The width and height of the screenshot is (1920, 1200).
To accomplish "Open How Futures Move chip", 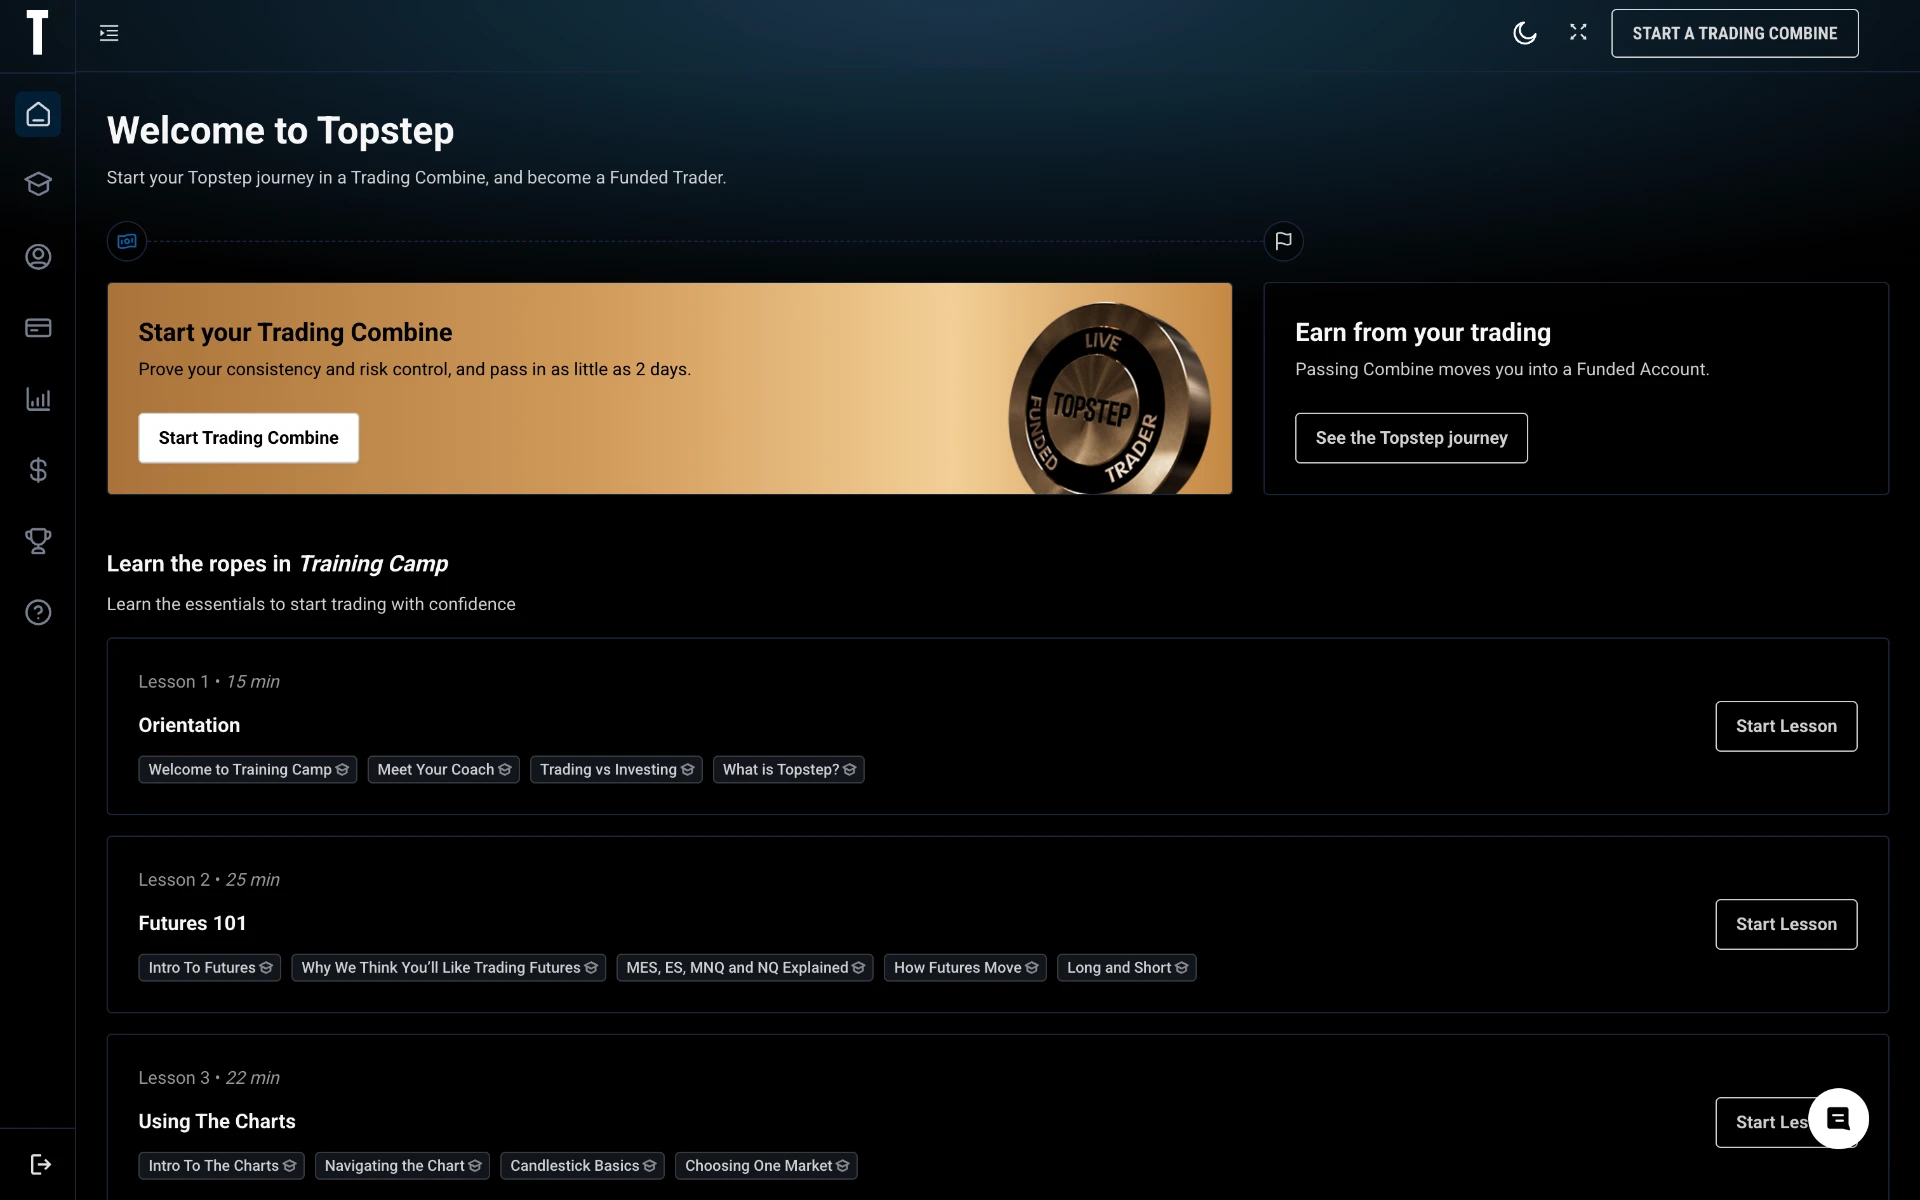I will pos(965,967).
